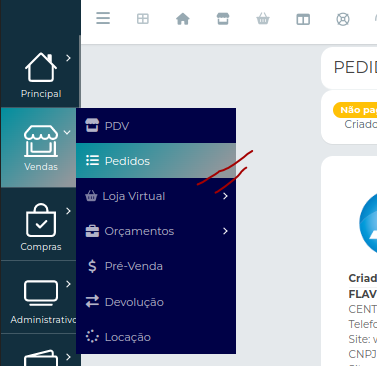Image resolution: width=377 pixels, height=366 pixels.
Task: Click the blue company logo thumbnail
Action: pos(368,223)
